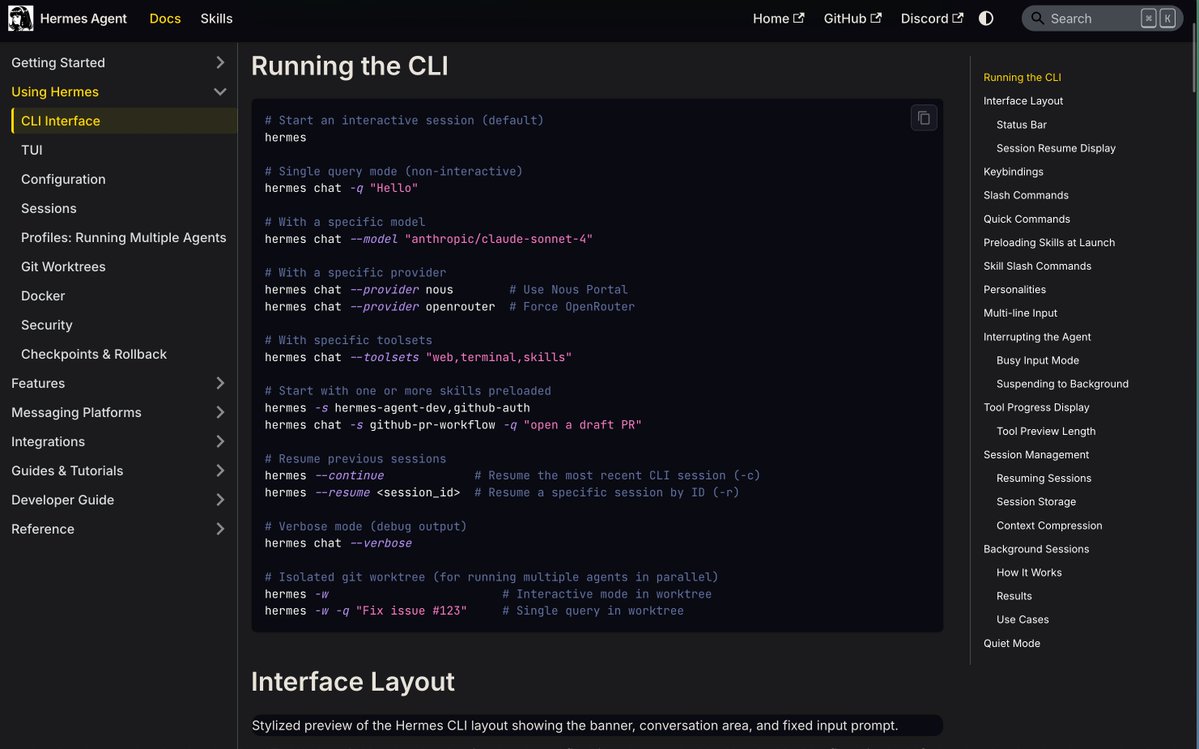The height and width of the screenshot is (749, 1199).
Task: Jump to Use Cases section
Action: (x=1022, y=620)
